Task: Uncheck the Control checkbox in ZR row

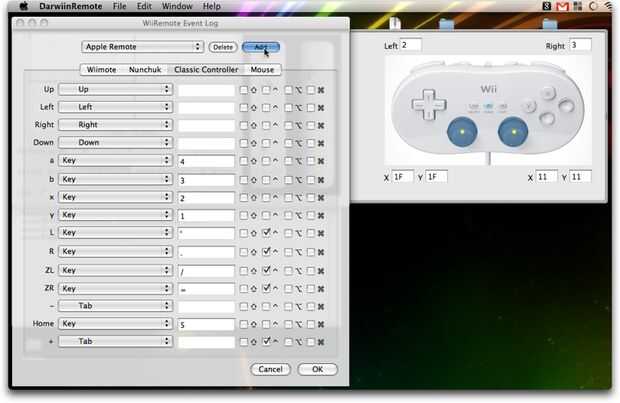Action: click(266, 288)
